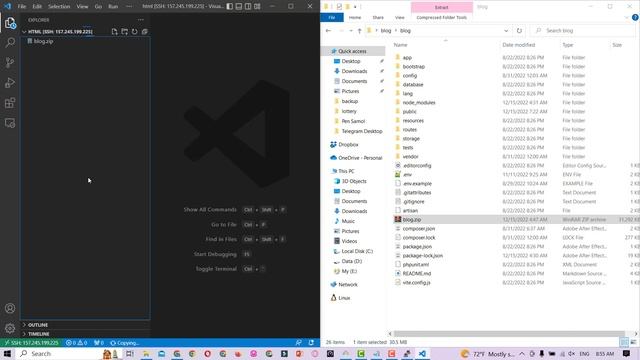Open Run and Debug view in VS Code
640x360 pixels.
click(x=10, y=82)
